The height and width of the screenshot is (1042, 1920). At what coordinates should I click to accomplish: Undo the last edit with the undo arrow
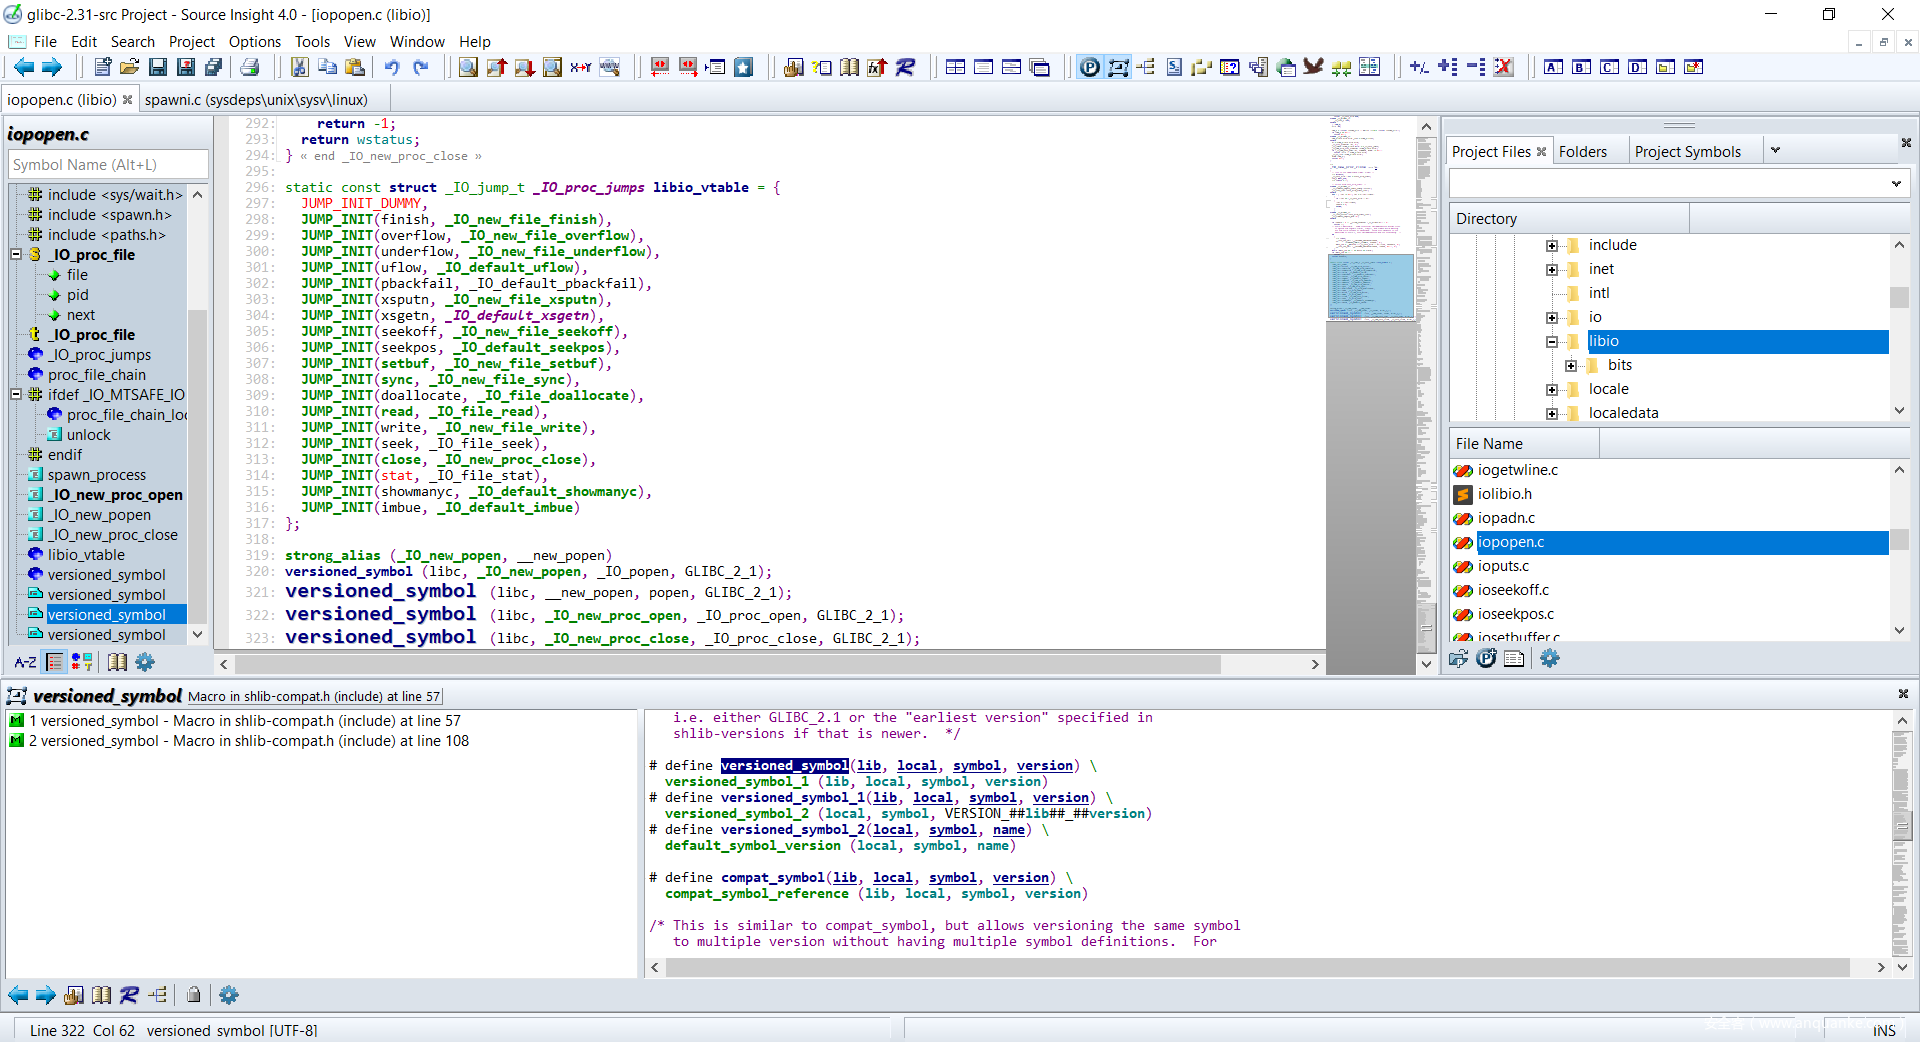(x=392, y=67)
